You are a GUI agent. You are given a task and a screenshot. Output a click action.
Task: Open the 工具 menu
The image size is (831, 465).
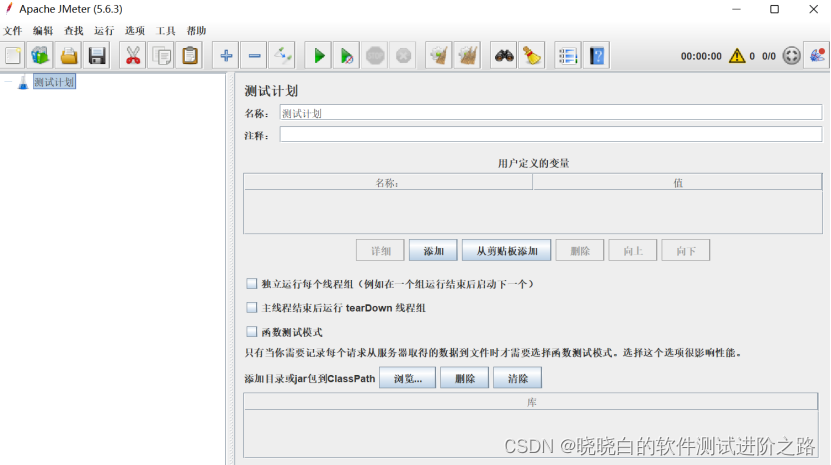[x=165, y=31]
